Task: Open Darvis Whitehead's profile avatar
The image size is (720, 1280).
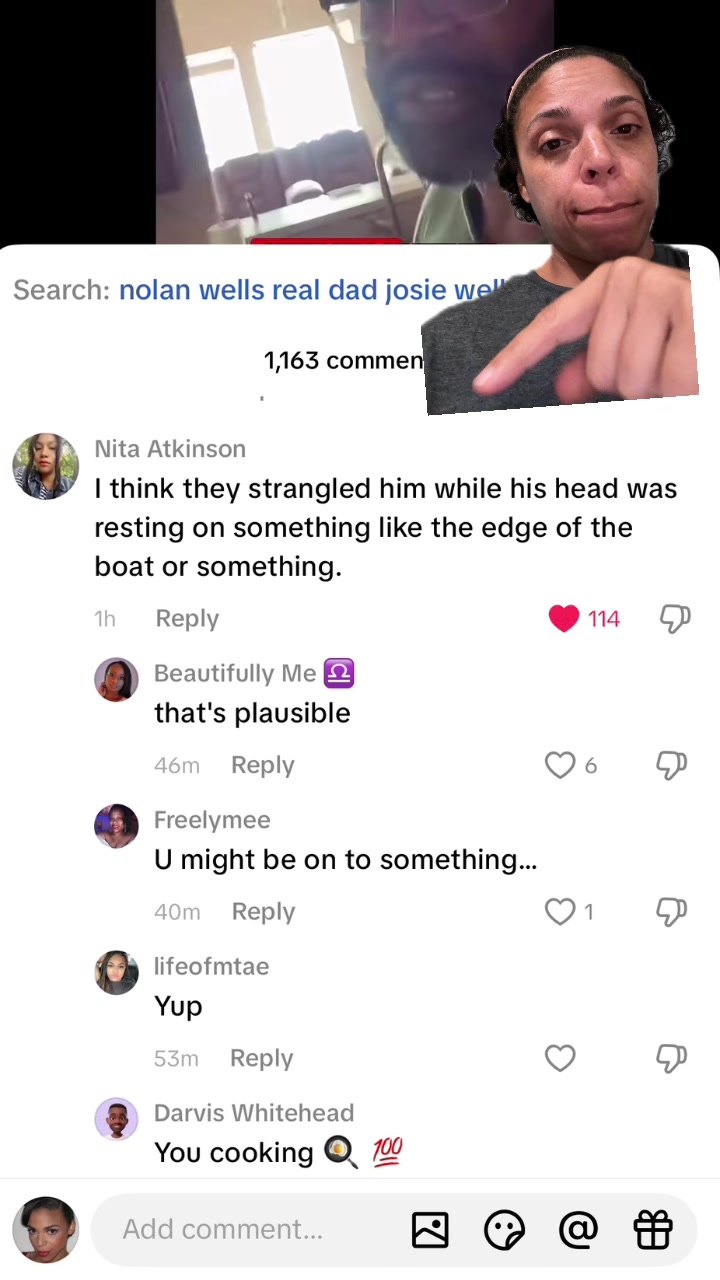Action: pos(116,1119)
